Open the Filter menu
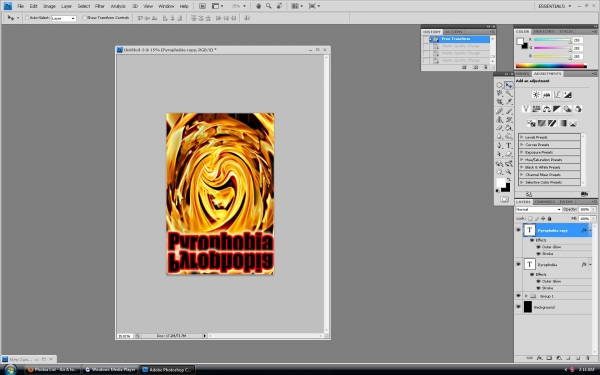The height and width of the screenshot is (375, 600). pos(100,6)
